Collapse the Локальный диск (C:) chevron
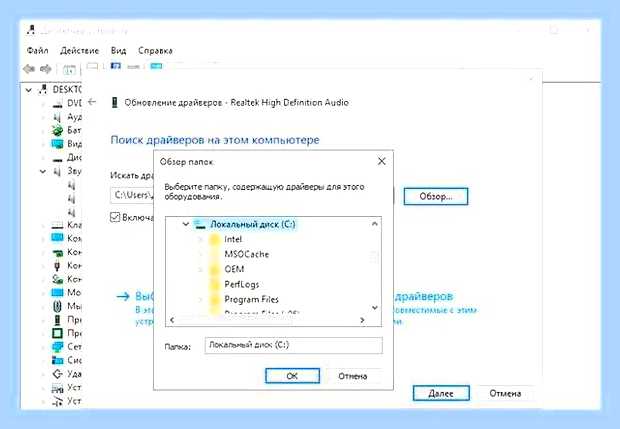 point(185,224)
